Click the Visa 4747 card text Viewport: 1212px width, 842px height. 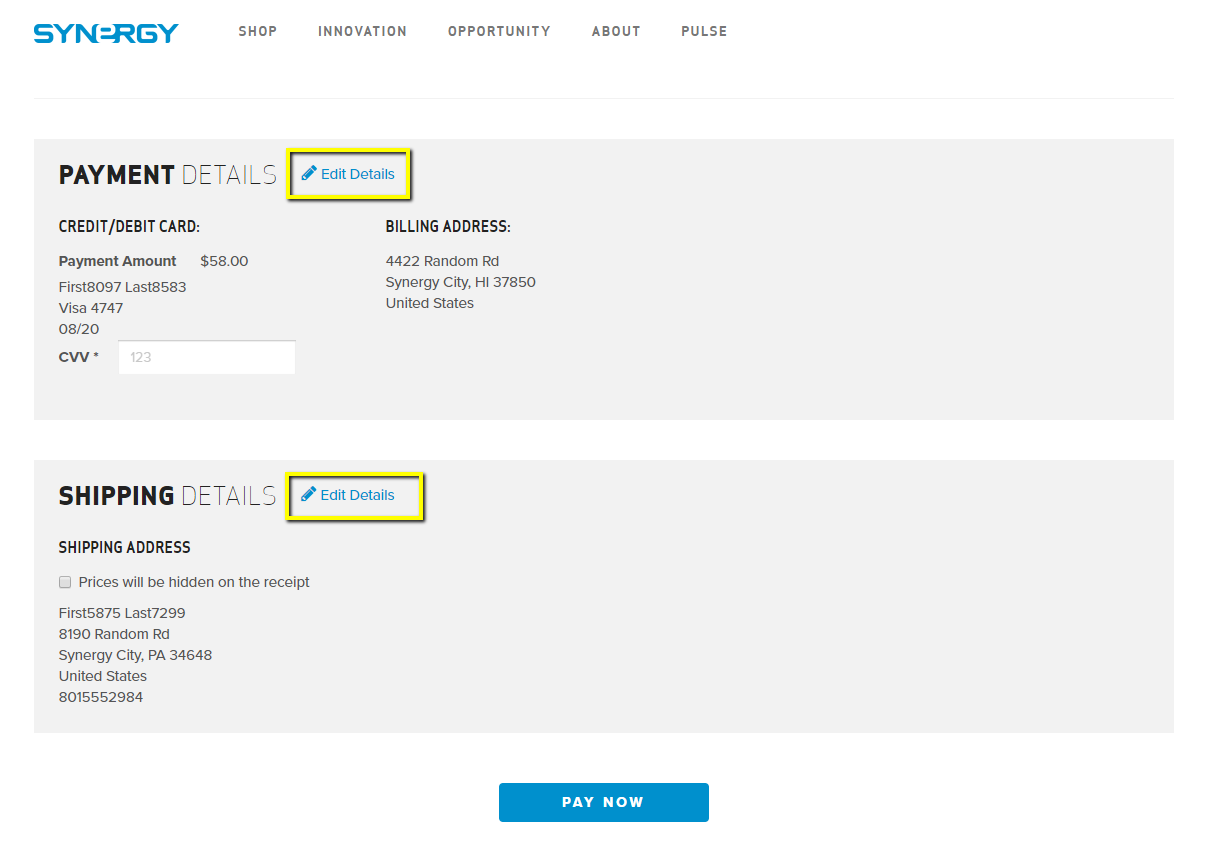click(x=91, y=308)
